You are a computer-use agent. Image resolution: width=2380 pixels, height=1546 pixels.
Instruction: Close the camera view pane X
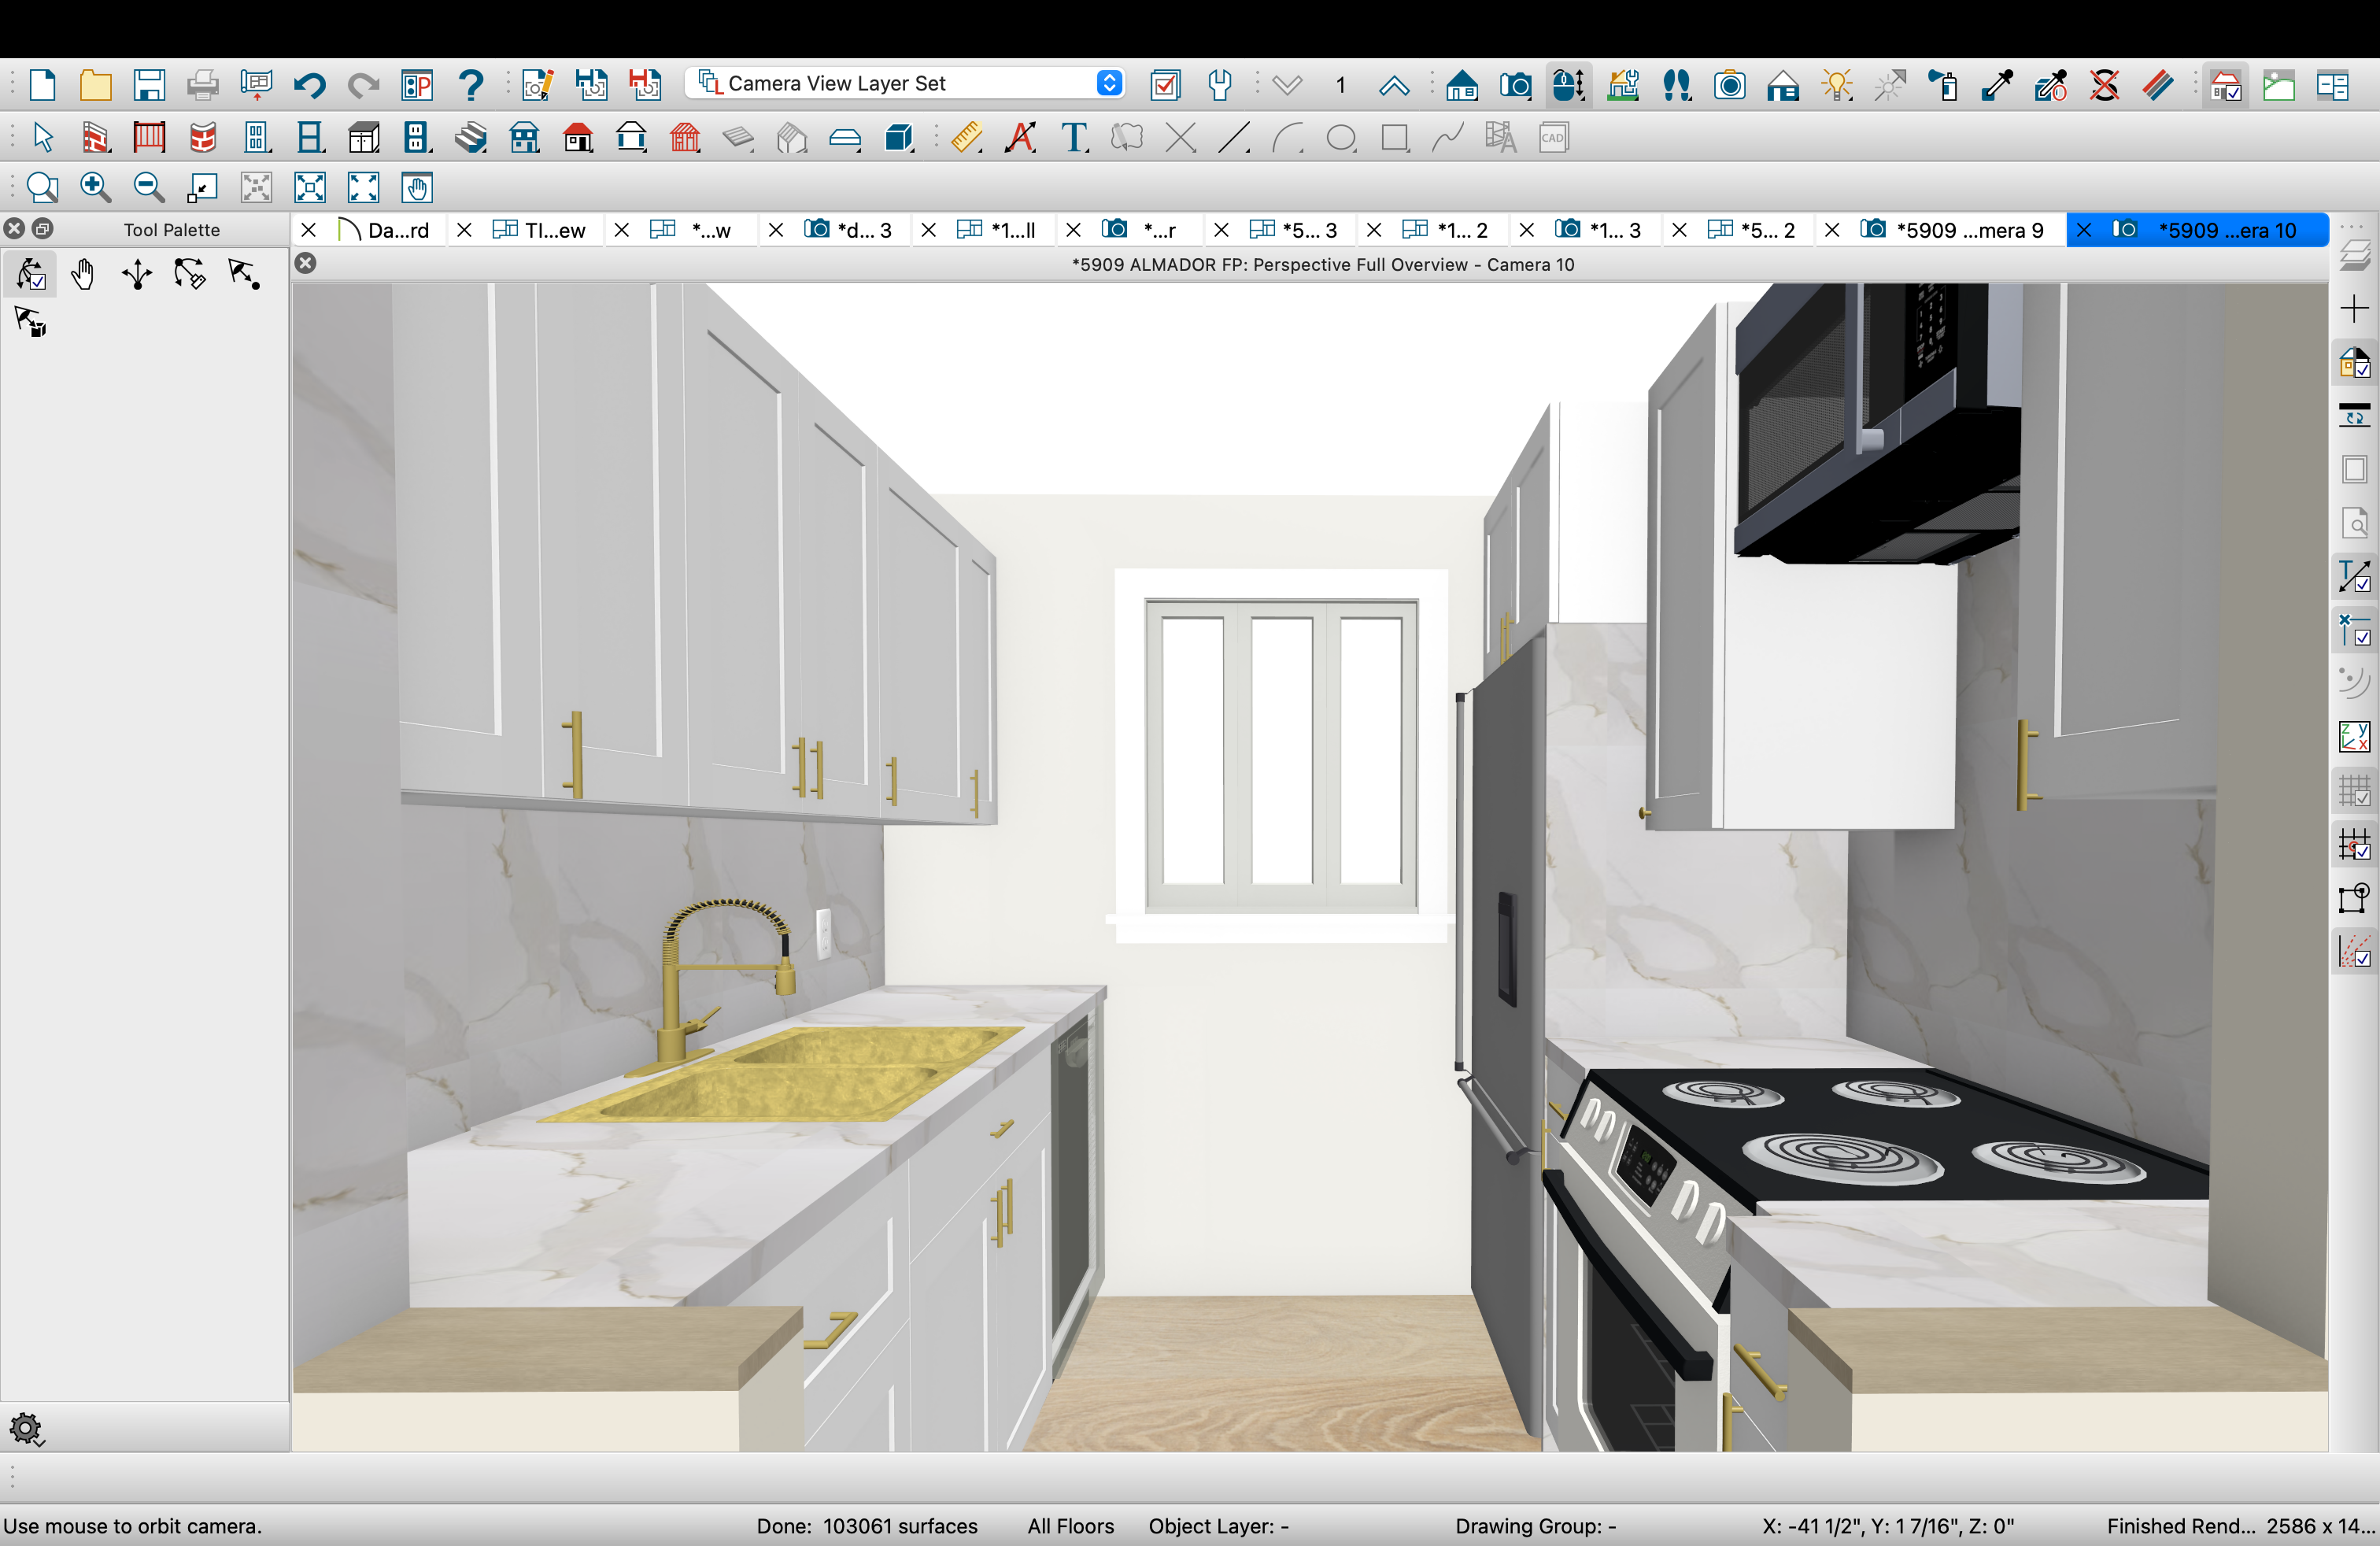[306, 263]
